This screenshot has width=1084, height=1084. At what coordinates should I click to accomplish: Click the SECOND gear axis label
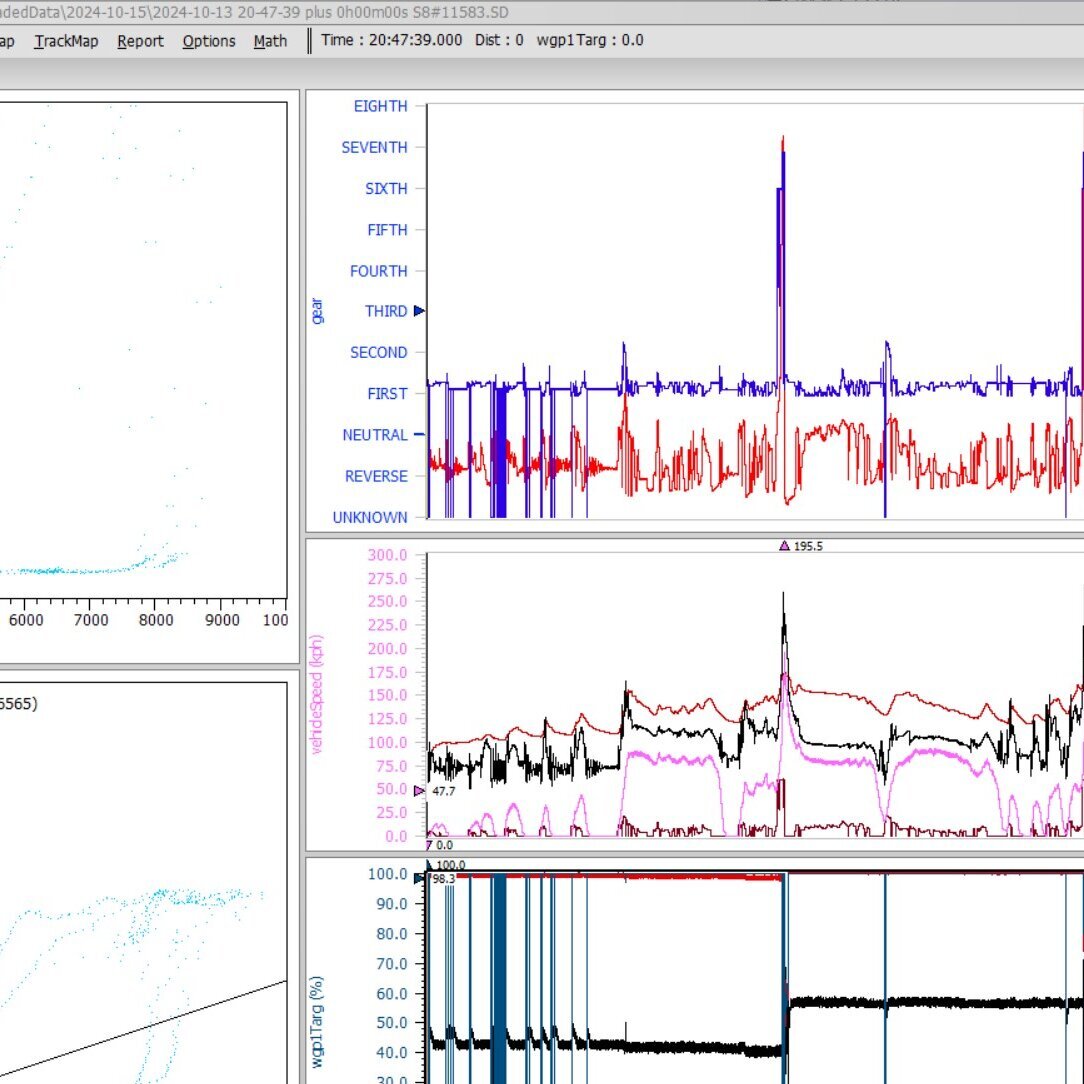tap(379, 353)
